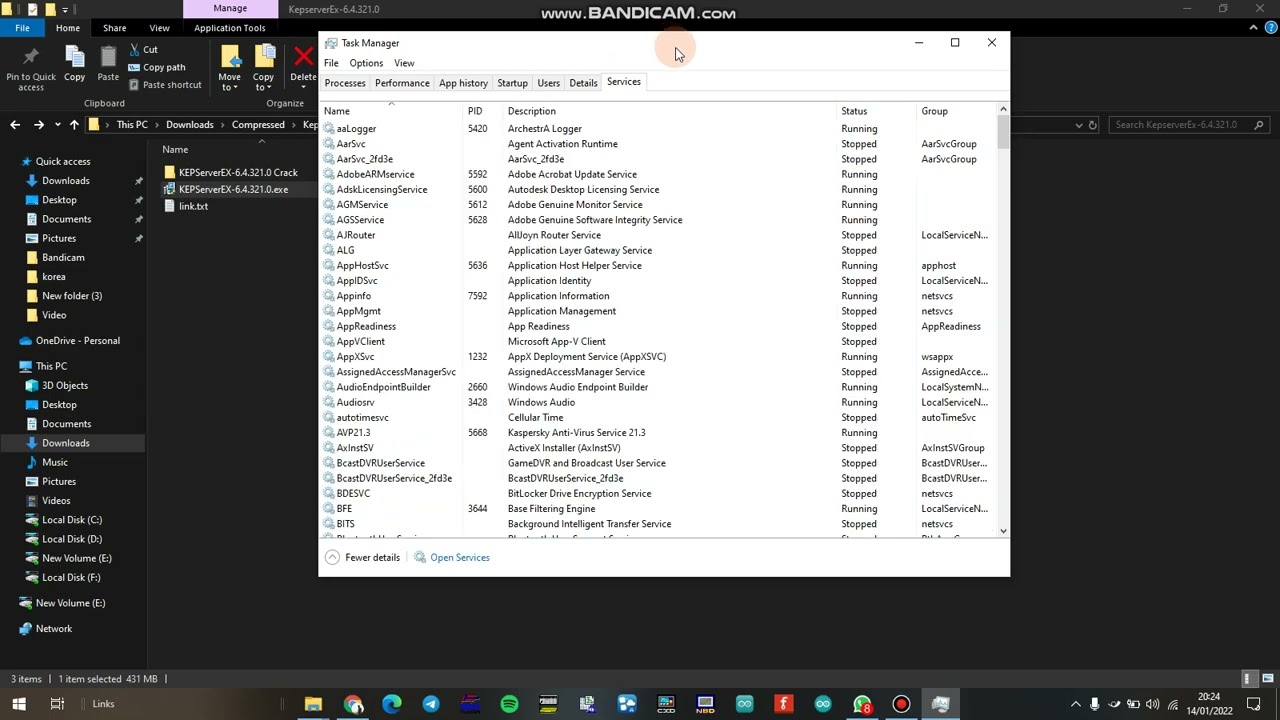Open the address bar history dropdown
Image resolution: width=1280 pixels, height=720 pixels.
click(x=1078, y=125)
